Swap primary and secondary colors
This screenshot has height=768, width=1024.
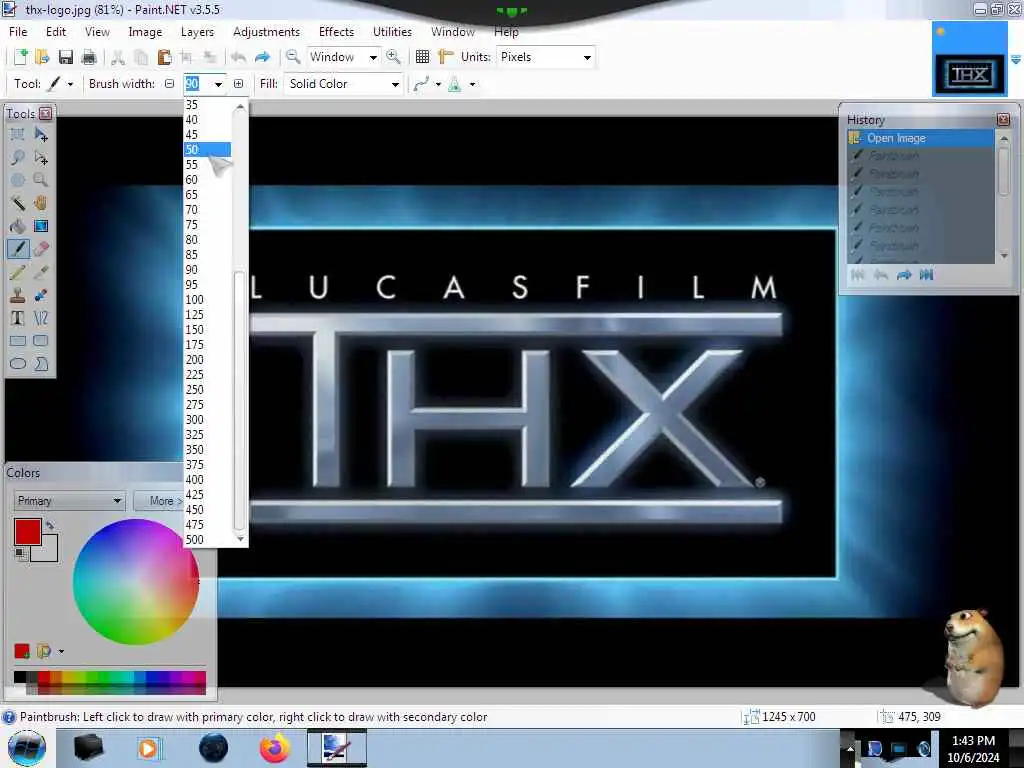point(50,524)
